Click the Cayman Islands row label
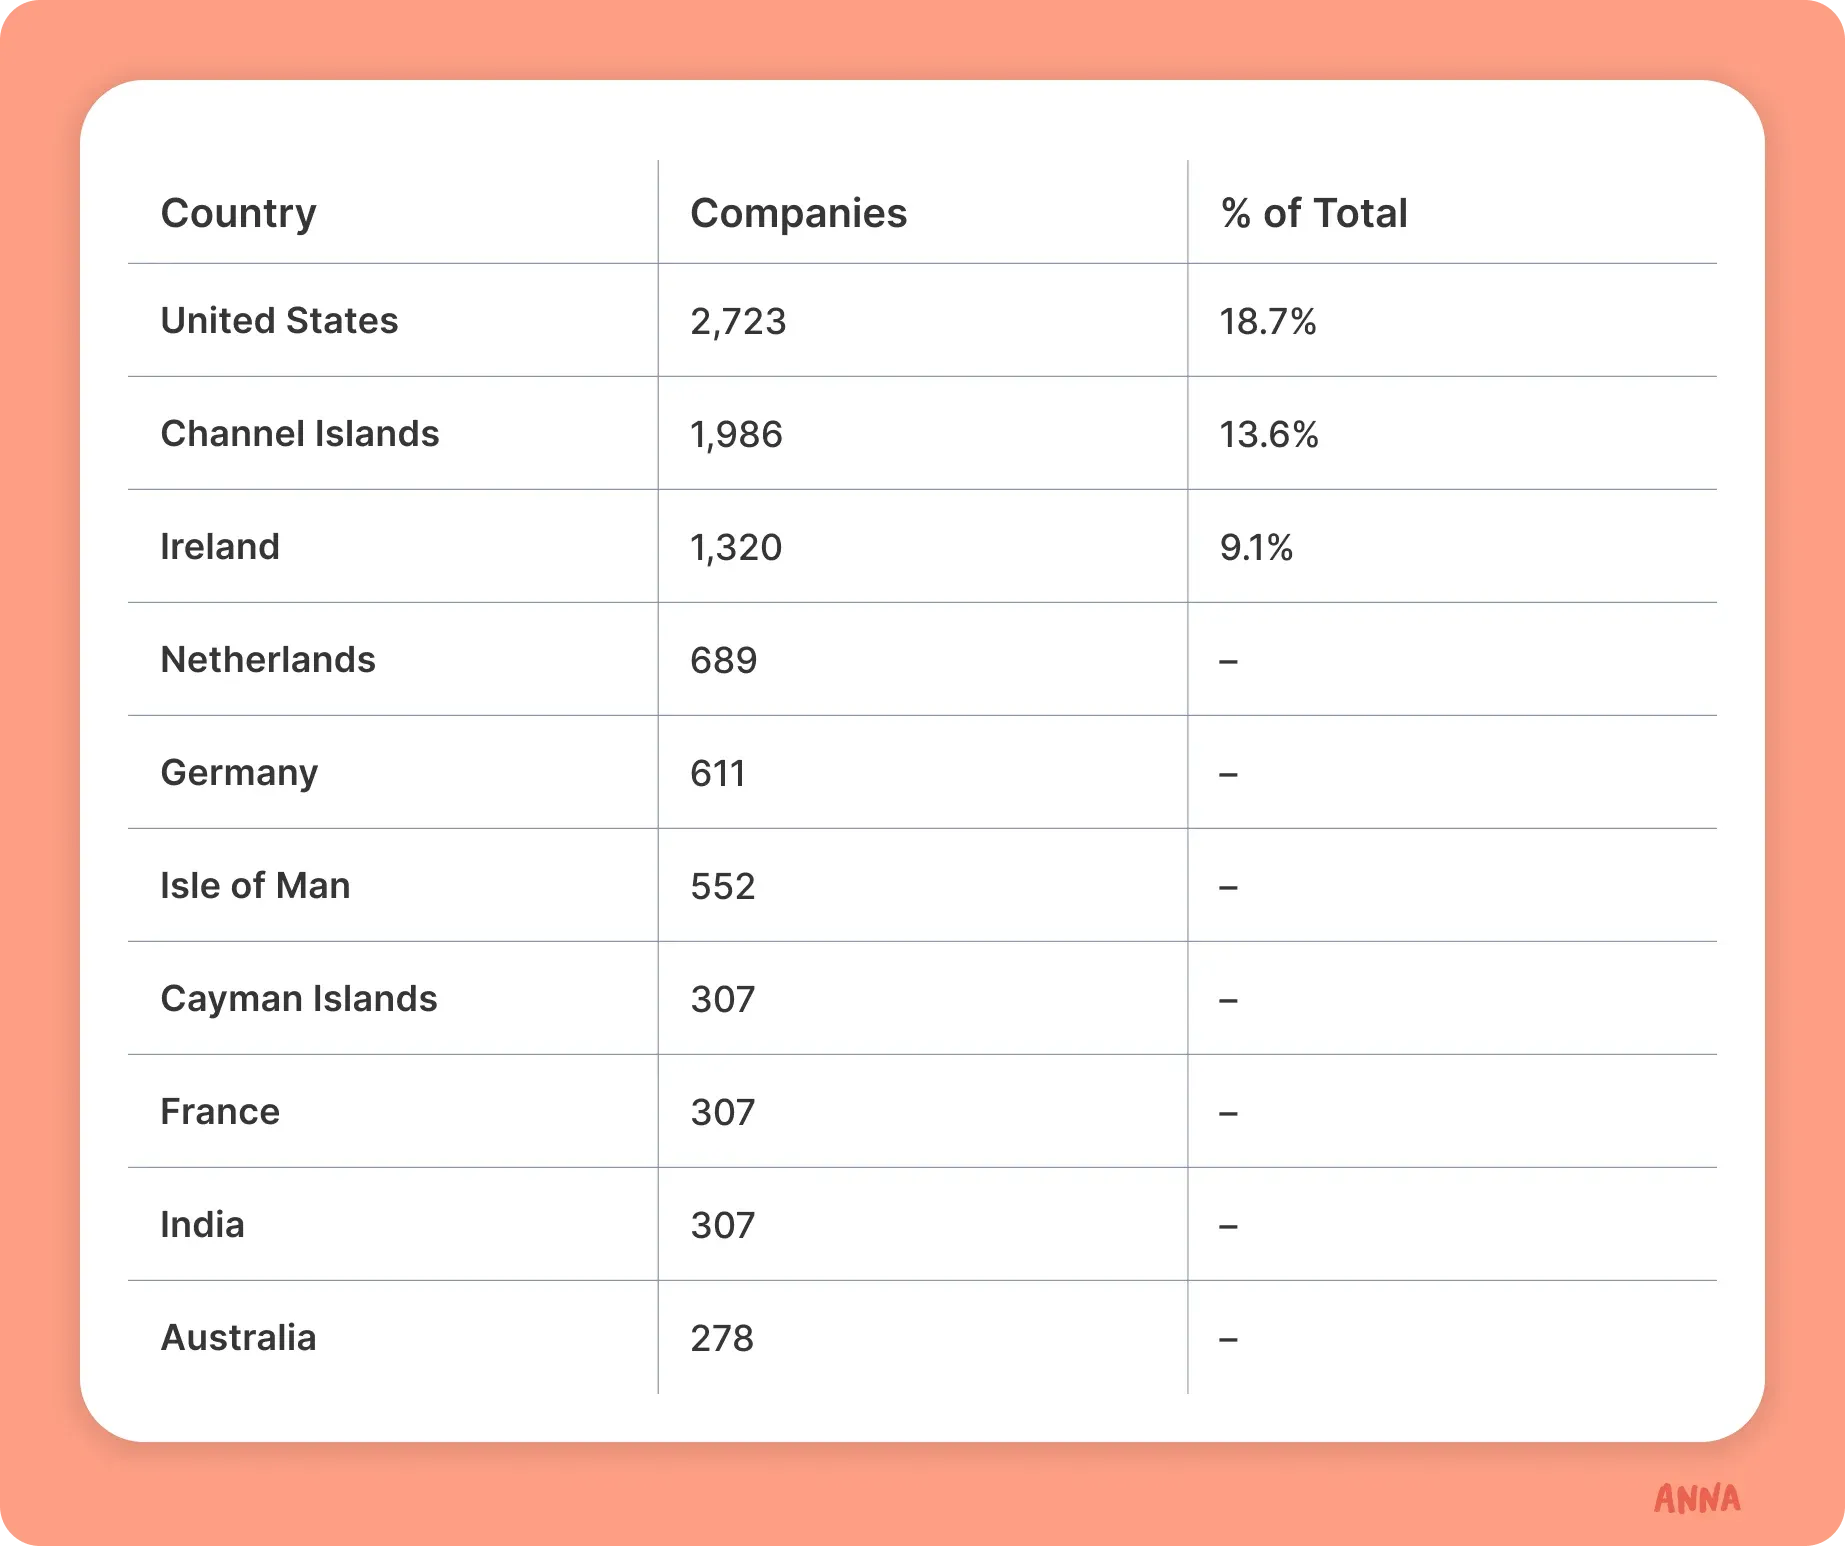The width and height of the screenshot is (1845, 1546). point(298,999)
